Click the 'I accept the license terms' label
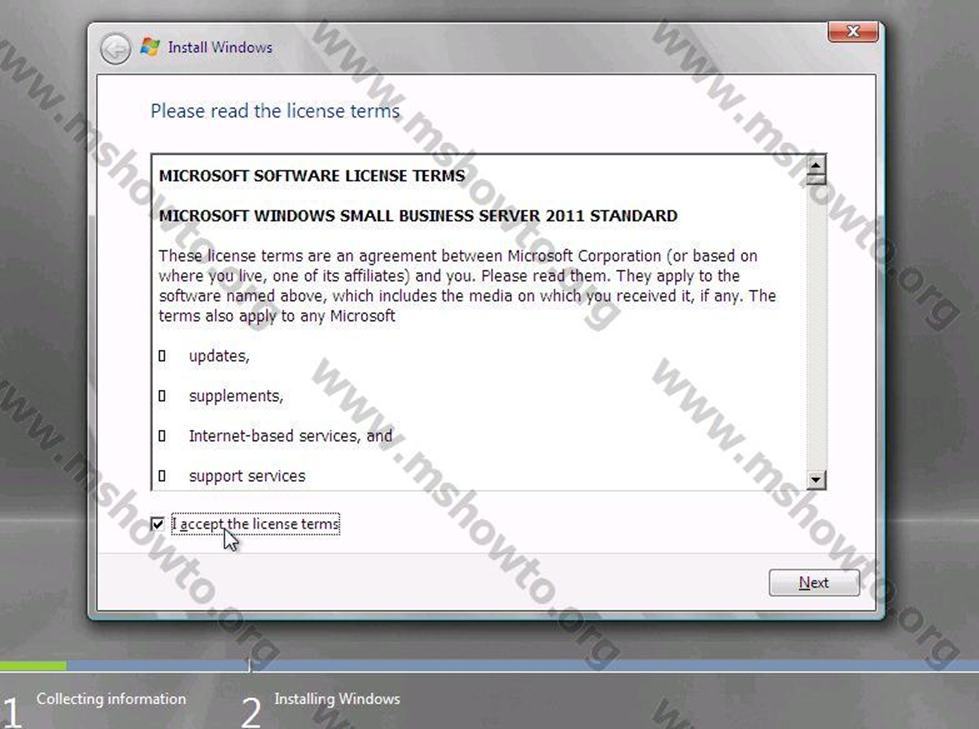 pyautogui.click(x=255, y=524)
